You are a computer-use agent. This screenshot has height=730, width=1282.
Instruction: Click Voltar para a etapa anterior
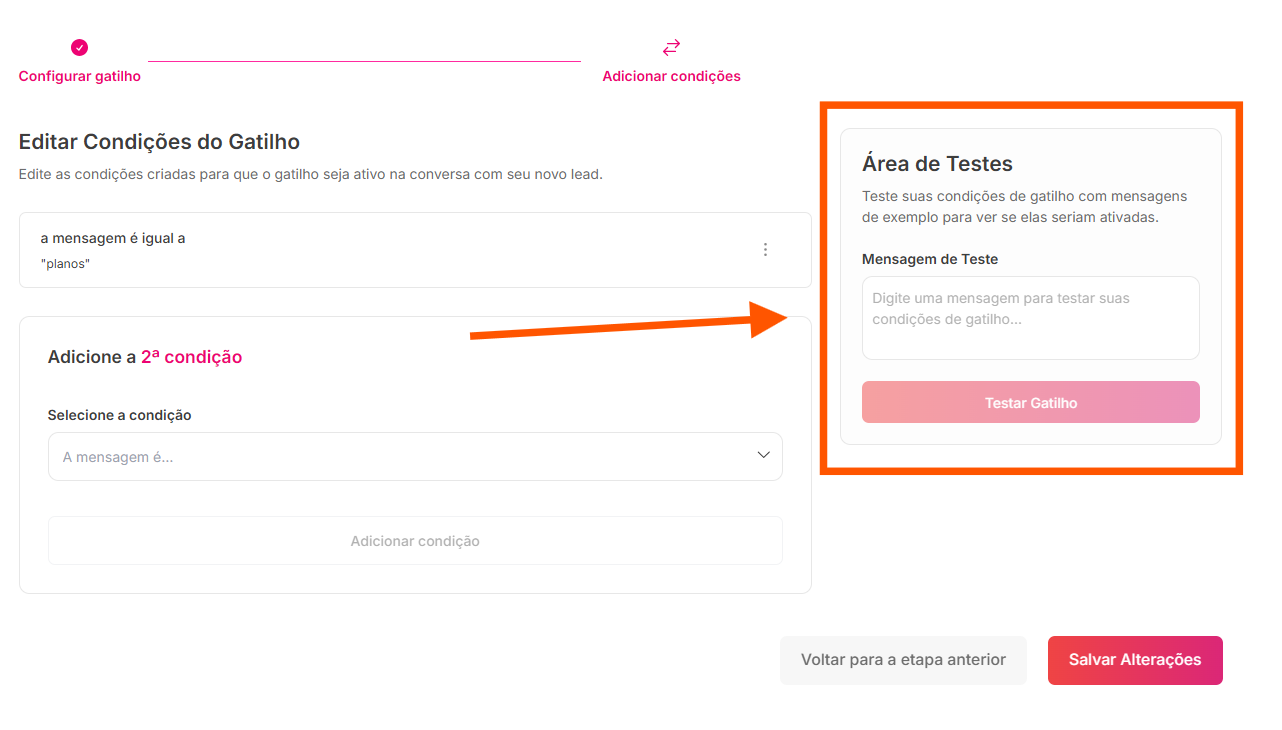pos(902,660)
